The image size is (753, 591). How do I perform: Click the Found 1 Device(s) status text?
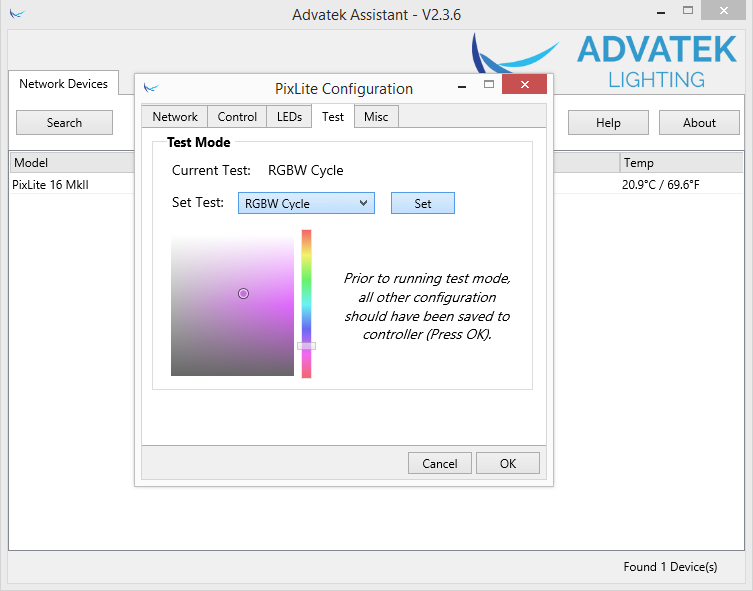pyautogui.click(x=670, y=567)
